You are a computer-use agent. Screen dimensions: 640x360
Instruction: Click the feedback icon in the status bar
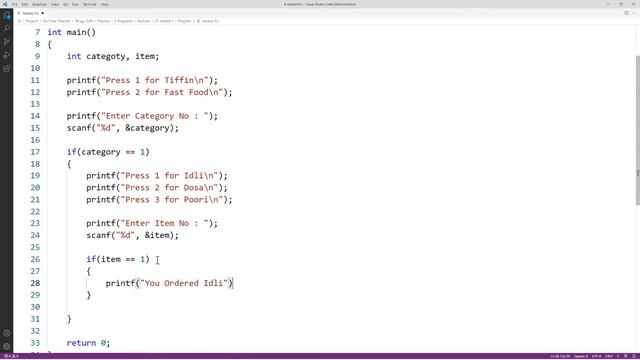point(626,356)
